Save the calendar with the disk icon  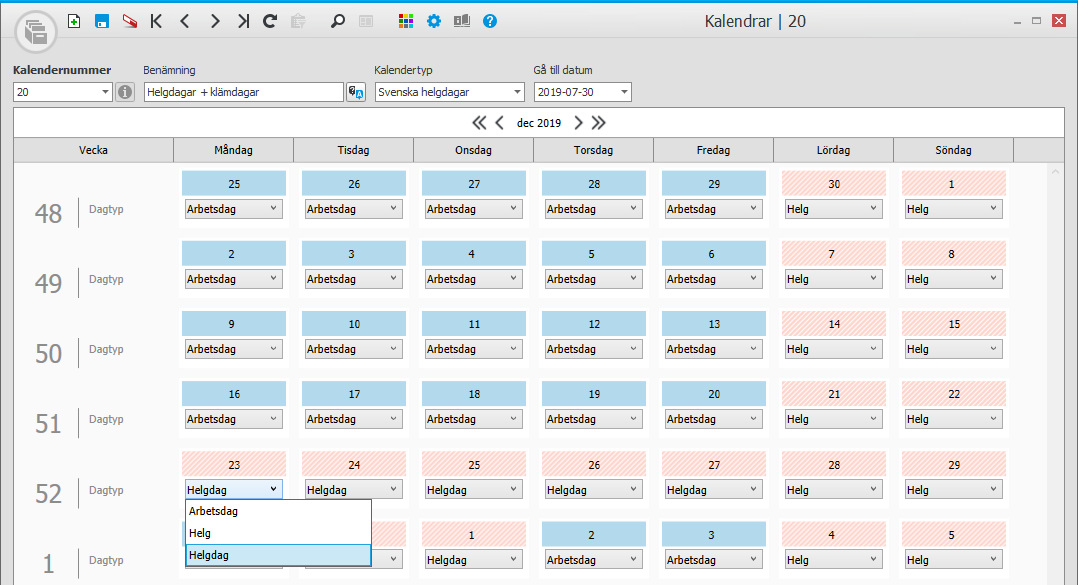pyautogui.click(x=102, y=21)
